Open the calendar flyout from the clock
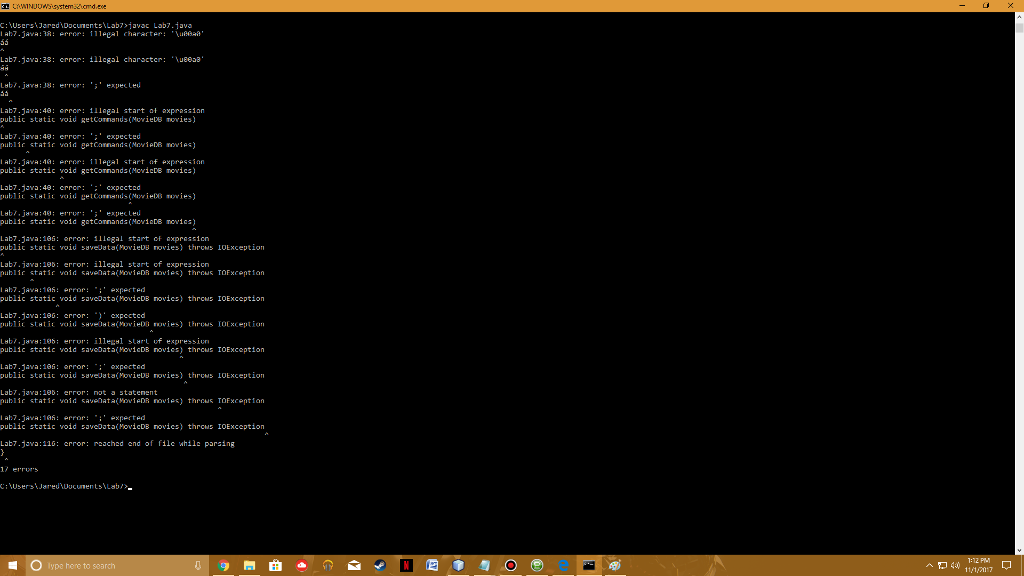 [x=980, y=564]
